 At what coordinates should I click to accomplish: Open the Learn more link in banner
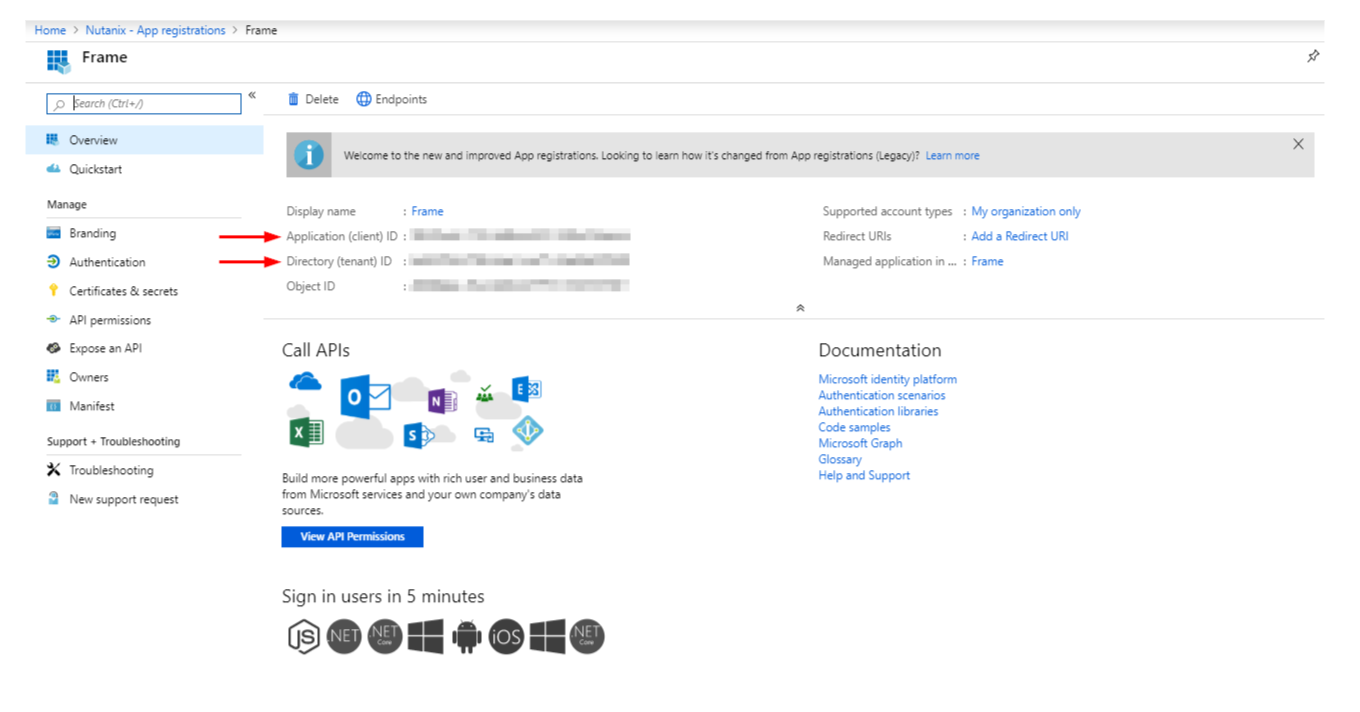(952, 156)
